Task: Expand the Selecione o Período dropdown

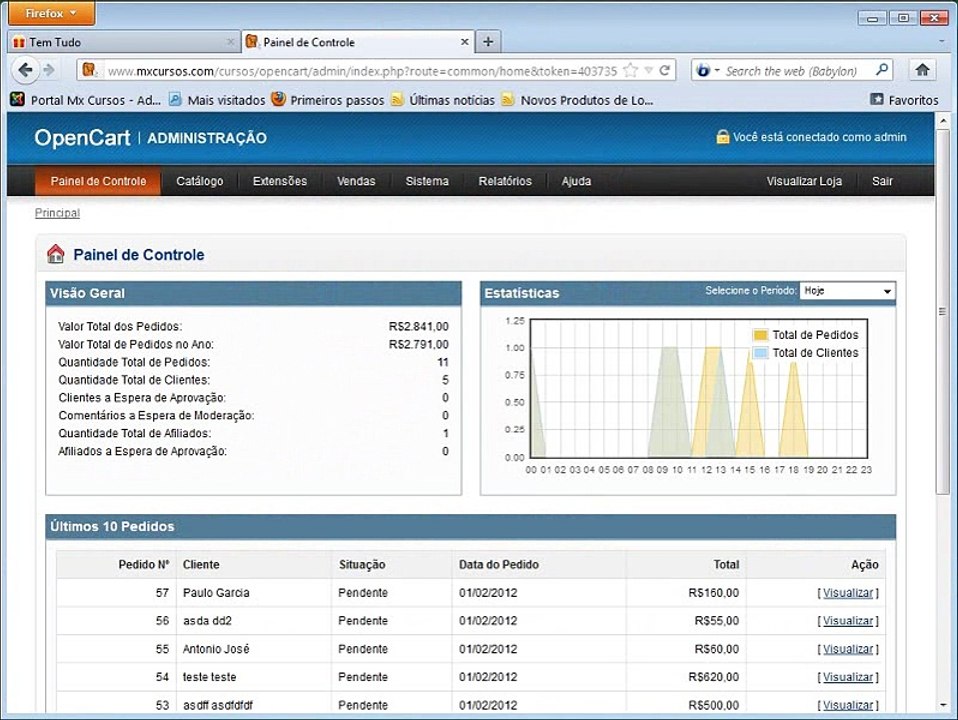Action: click(847, 291)
